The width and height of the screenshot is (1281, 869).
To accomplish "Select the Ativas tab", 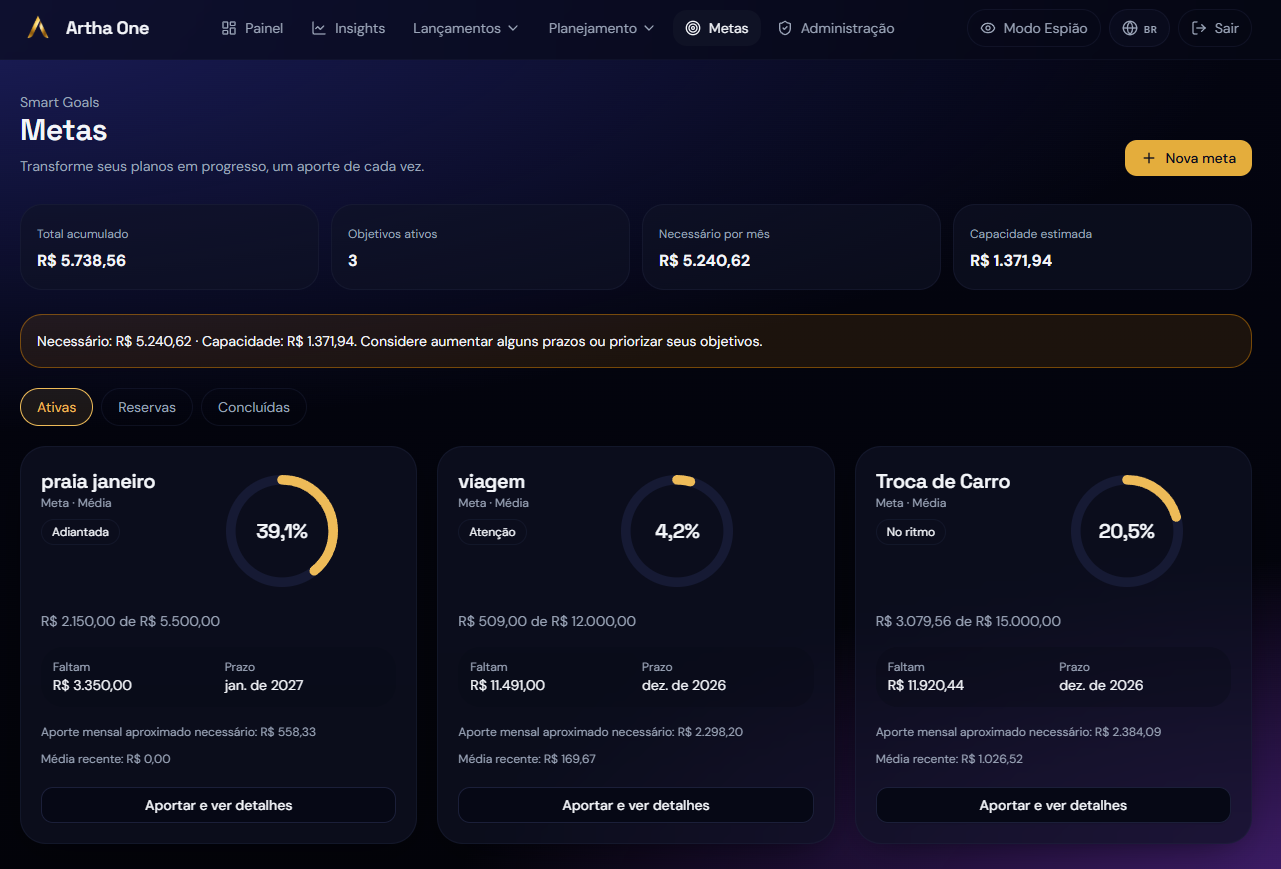I will (x=56, y=407).
